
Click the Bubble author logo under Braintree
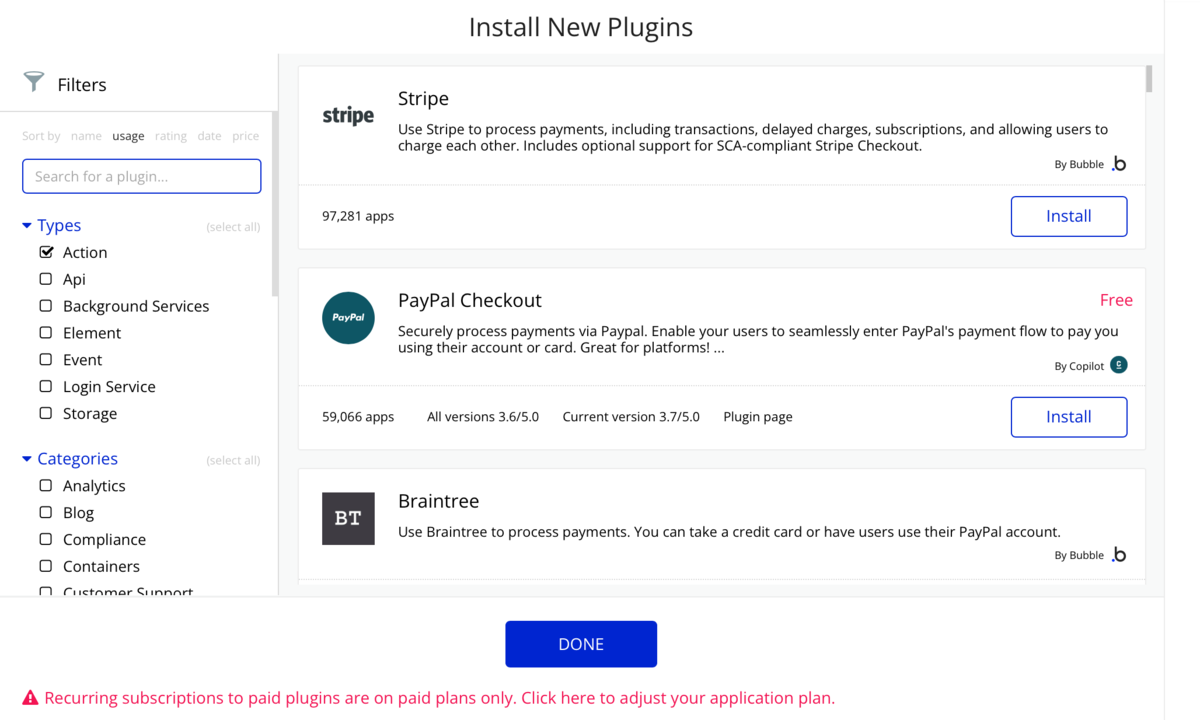click(x=1119, y=555)
